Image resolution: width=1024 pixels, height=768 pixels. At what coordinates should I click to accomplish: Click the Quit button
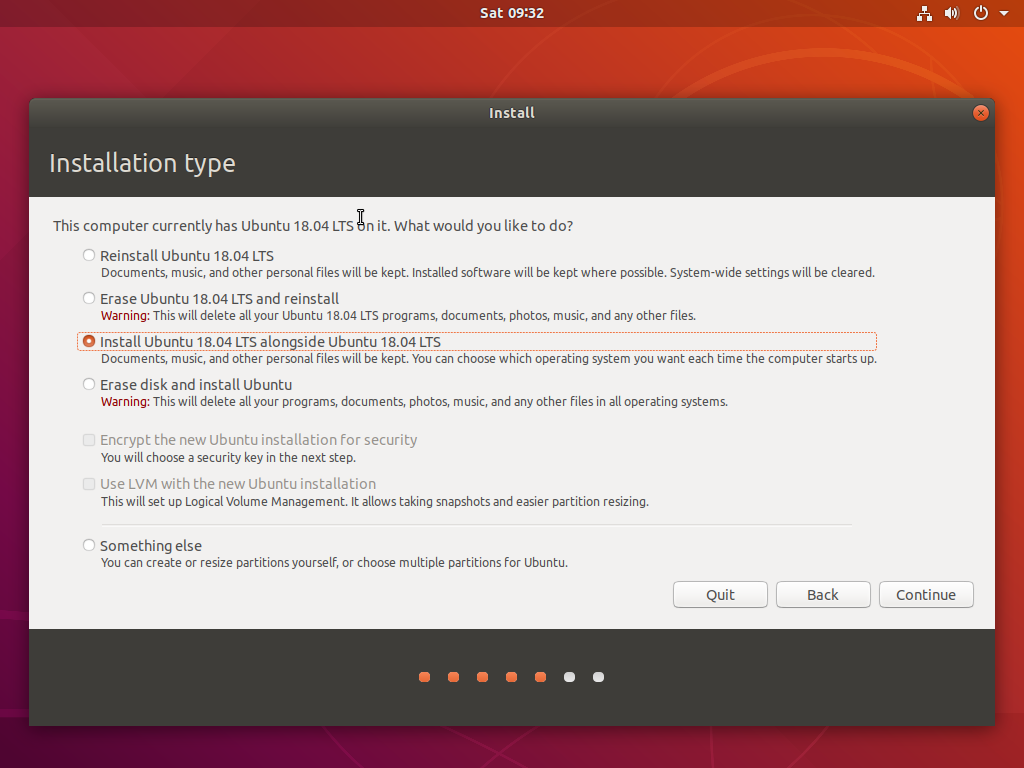tap(720, 594)
